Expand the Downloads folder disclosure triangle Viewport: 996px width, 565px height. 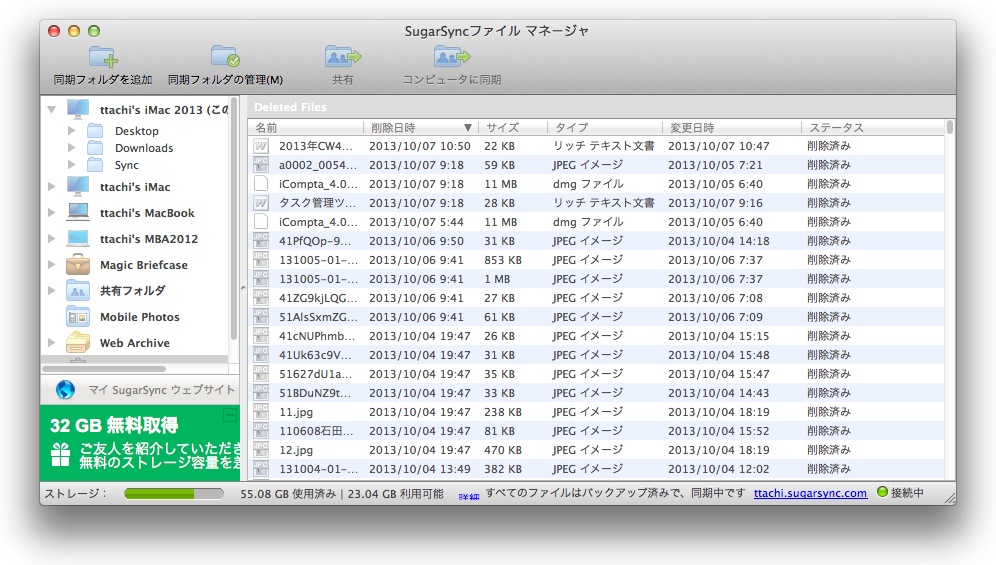click(71, 147)
